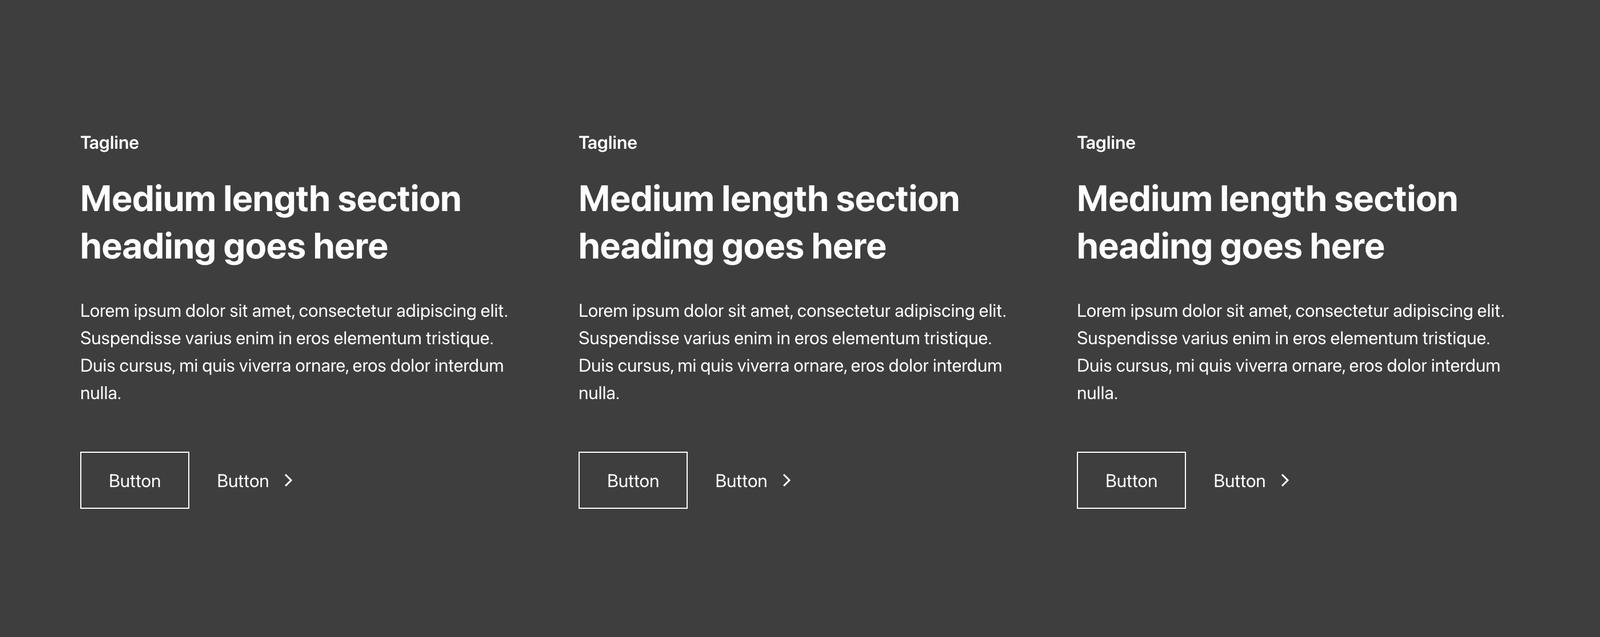
Task: Select the Tagline label in the left column
Action: coord(110,143)
